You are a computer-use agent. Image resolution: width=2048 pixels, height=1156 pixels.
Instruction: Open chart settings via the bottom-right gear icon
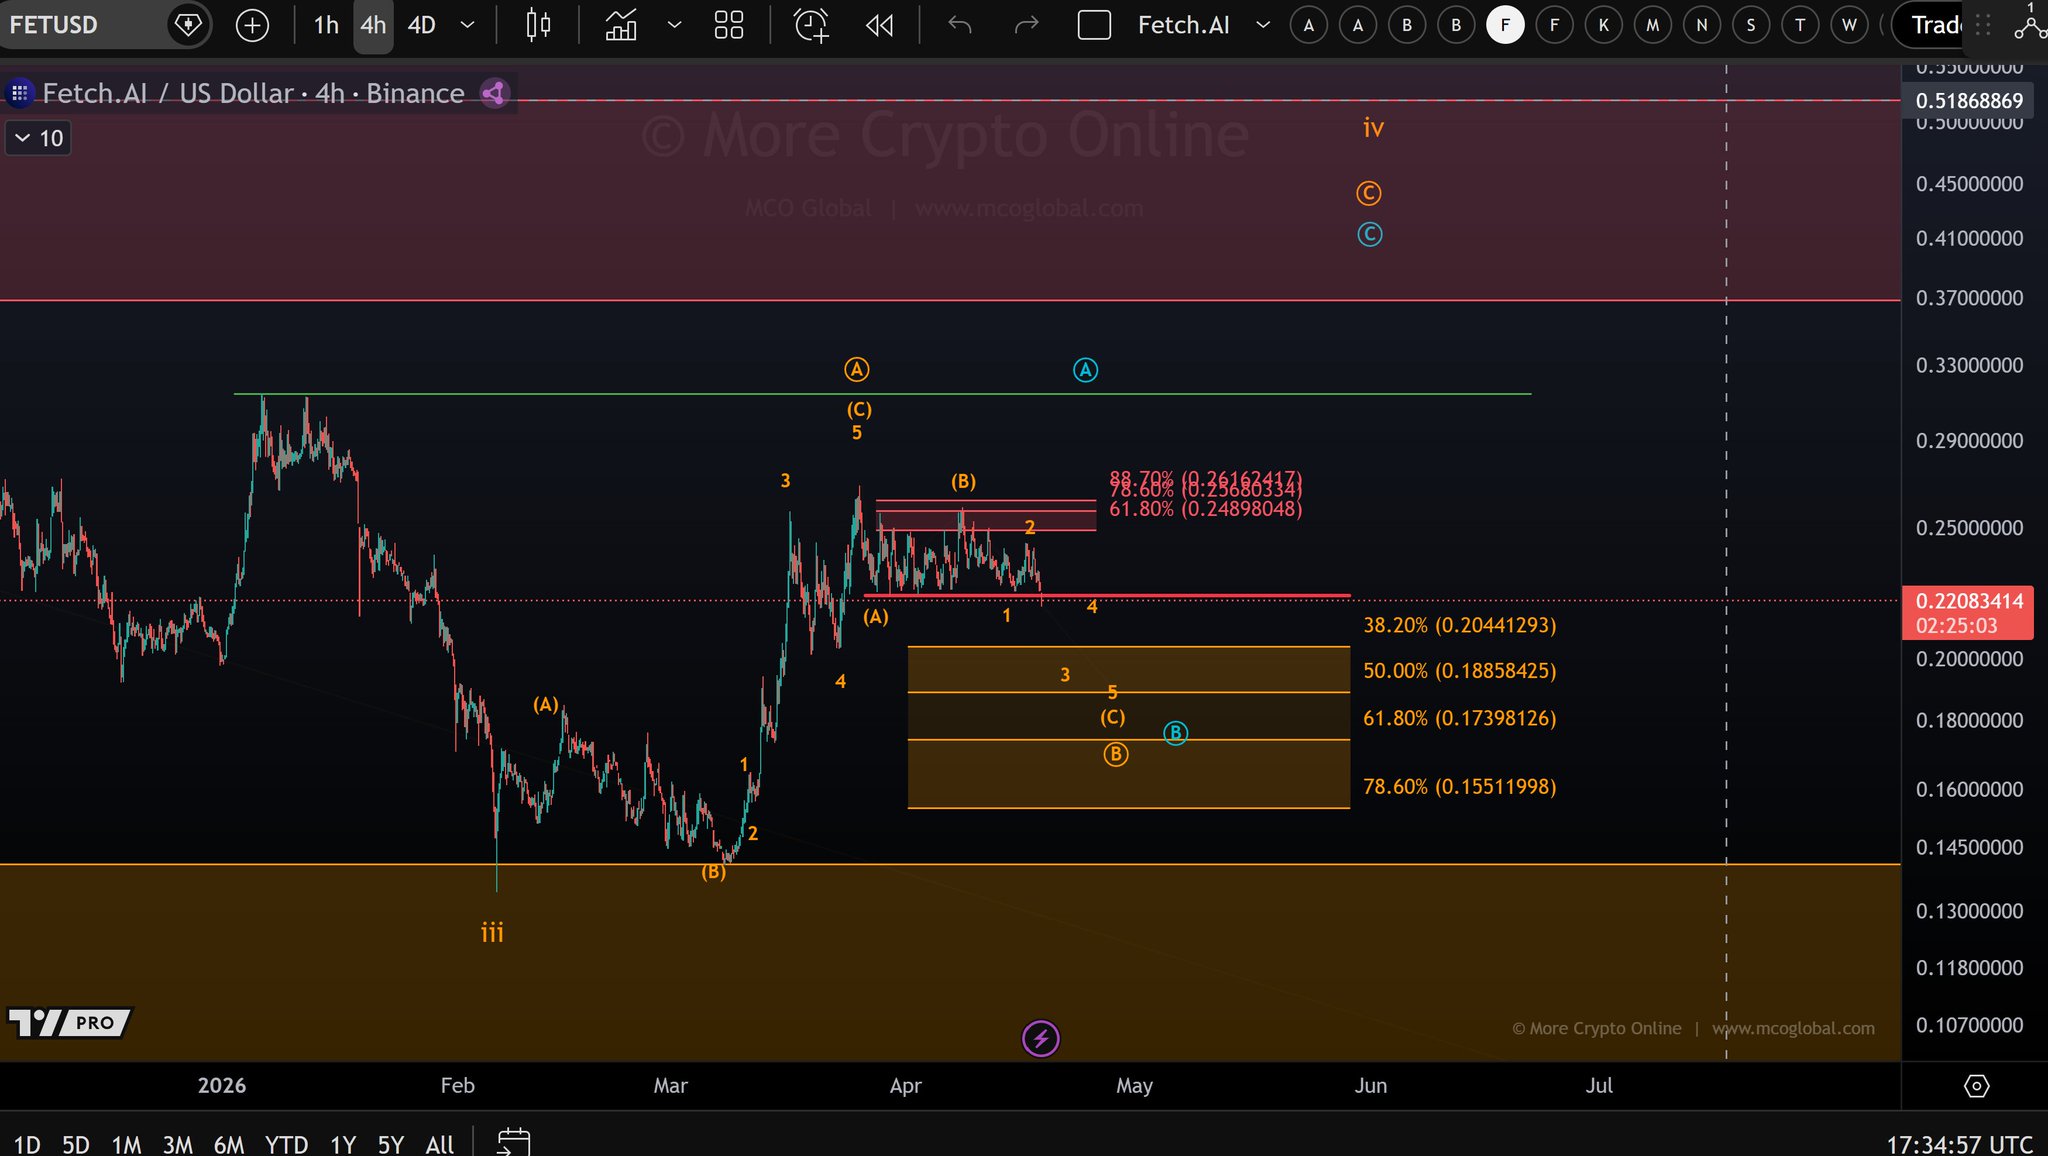click(x=1976, y=1086)
